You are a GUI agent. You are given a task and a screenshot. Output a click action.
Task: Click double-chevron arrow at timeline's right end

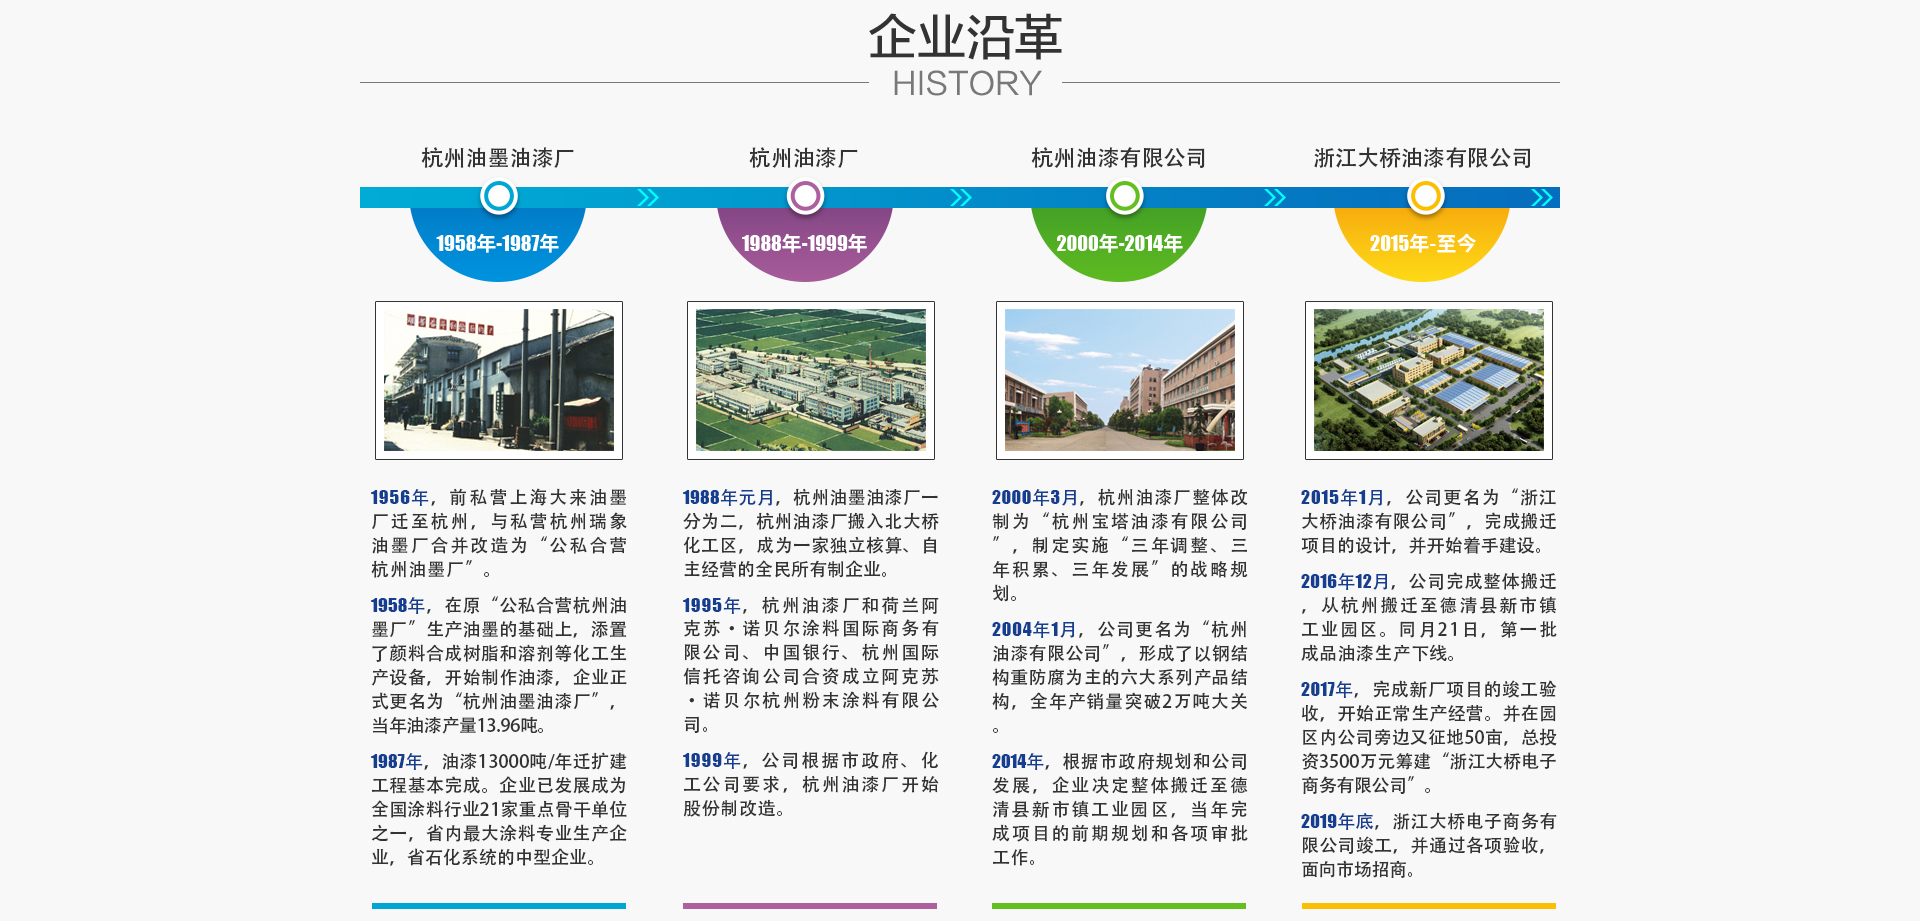1542,198
